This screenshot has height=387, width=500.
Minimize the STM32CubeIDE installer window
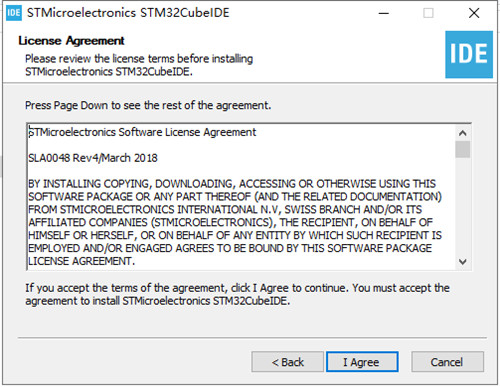[x=384, y=13]
